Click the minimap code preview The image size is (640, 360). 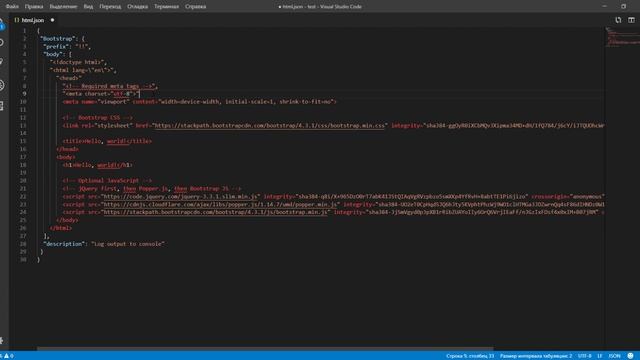(622, 37)
